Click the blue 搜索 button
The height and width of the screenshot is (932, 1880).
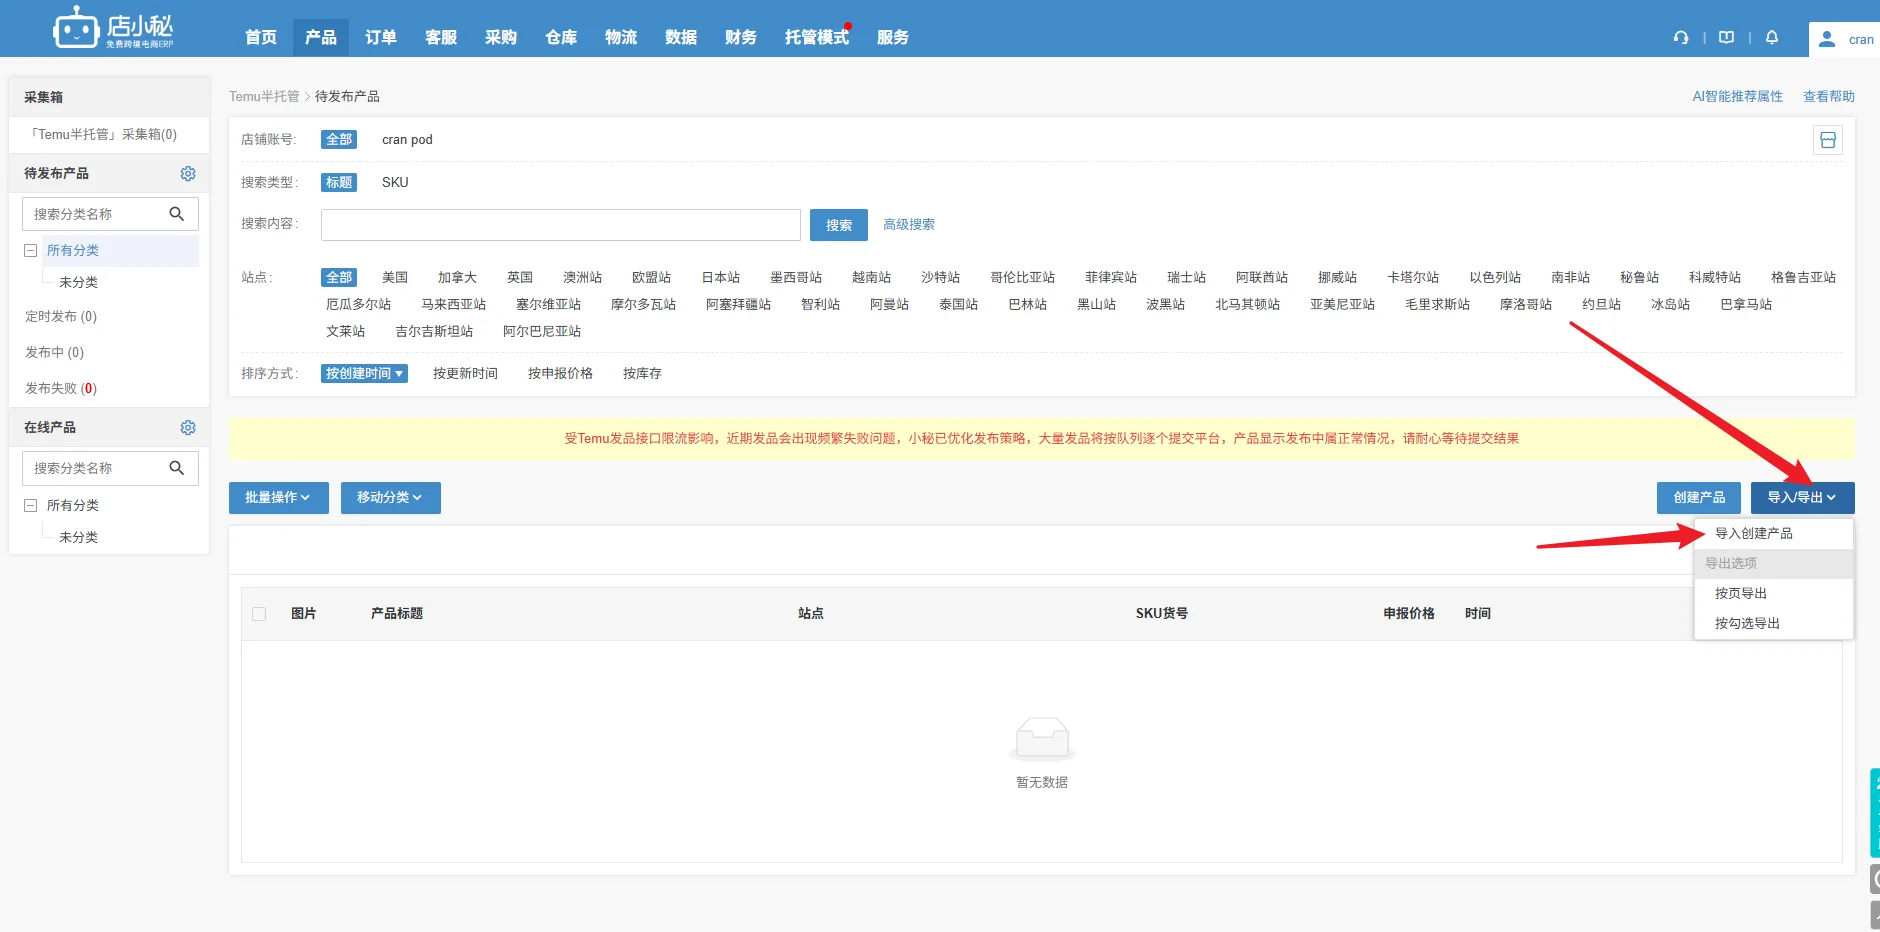pyautogui.click(x=838, y=225)
